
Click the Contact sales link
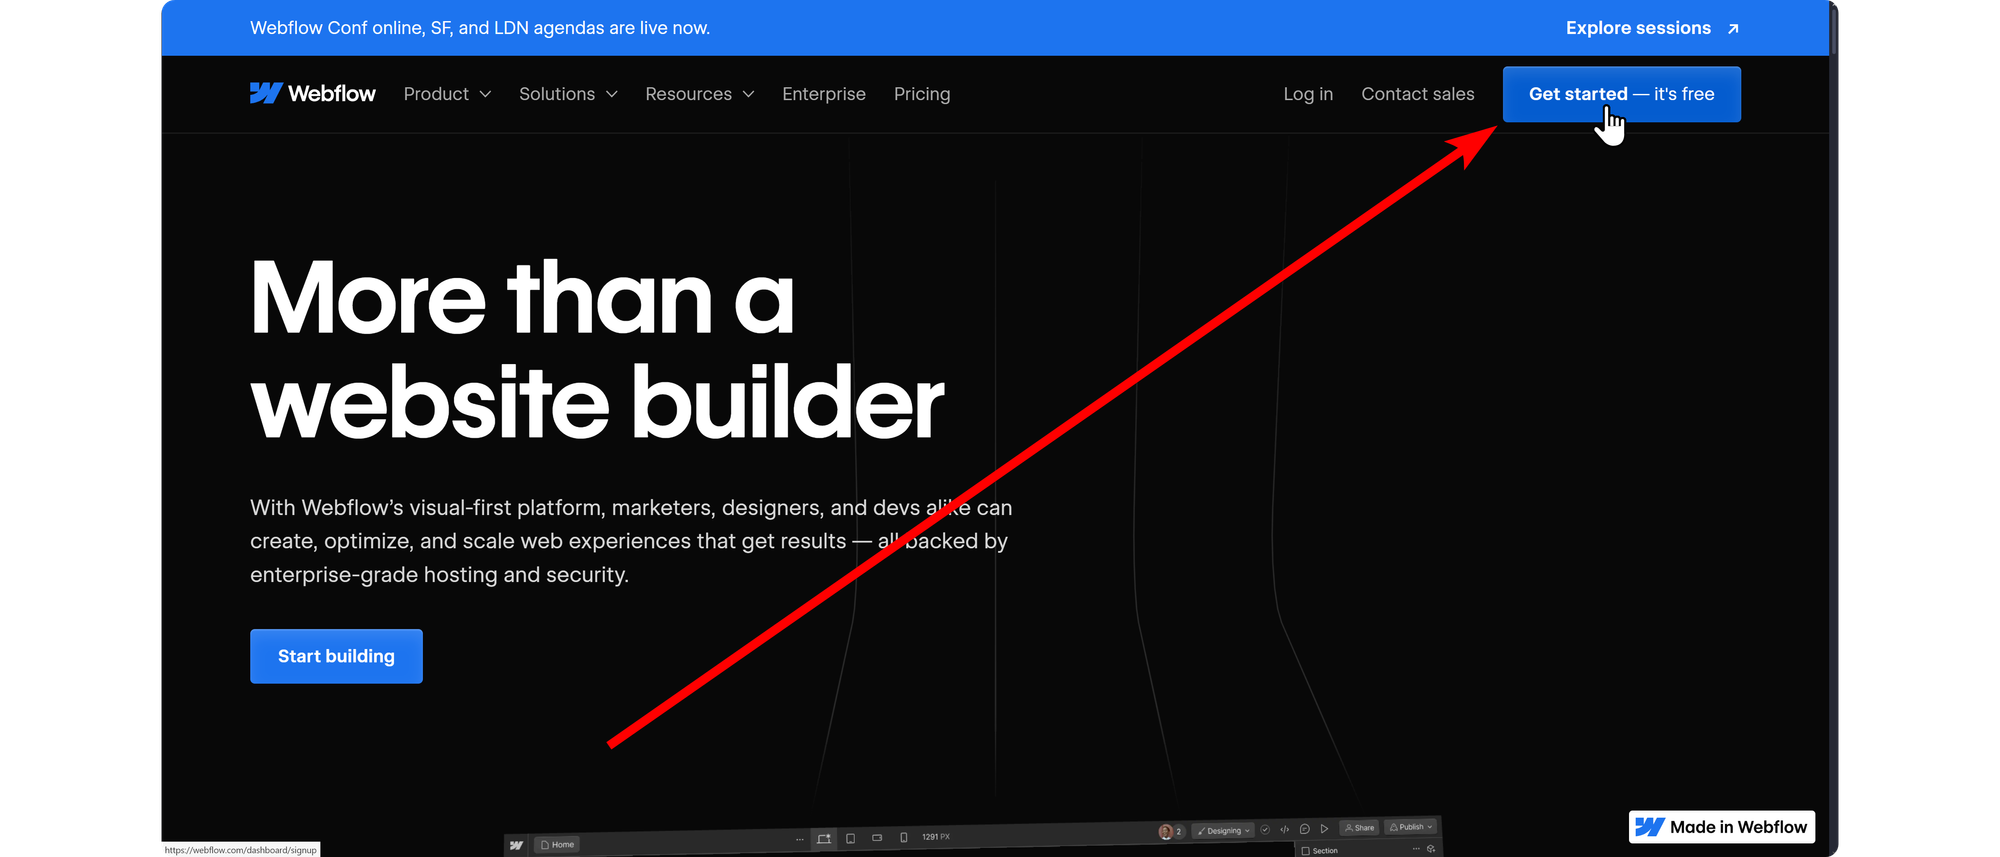click(1417, 94)
